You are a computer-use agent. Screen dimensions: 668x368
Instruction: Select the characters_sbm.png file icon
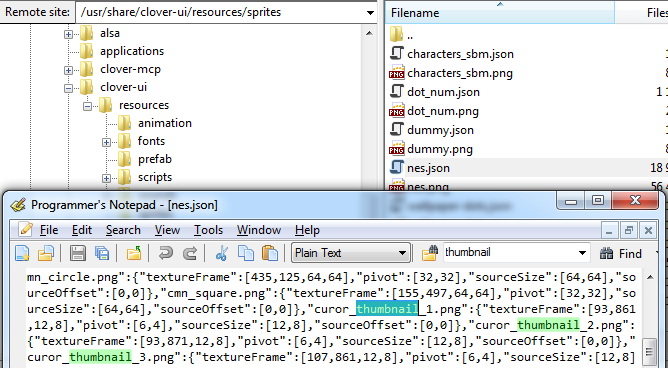(x=397, y=73)
